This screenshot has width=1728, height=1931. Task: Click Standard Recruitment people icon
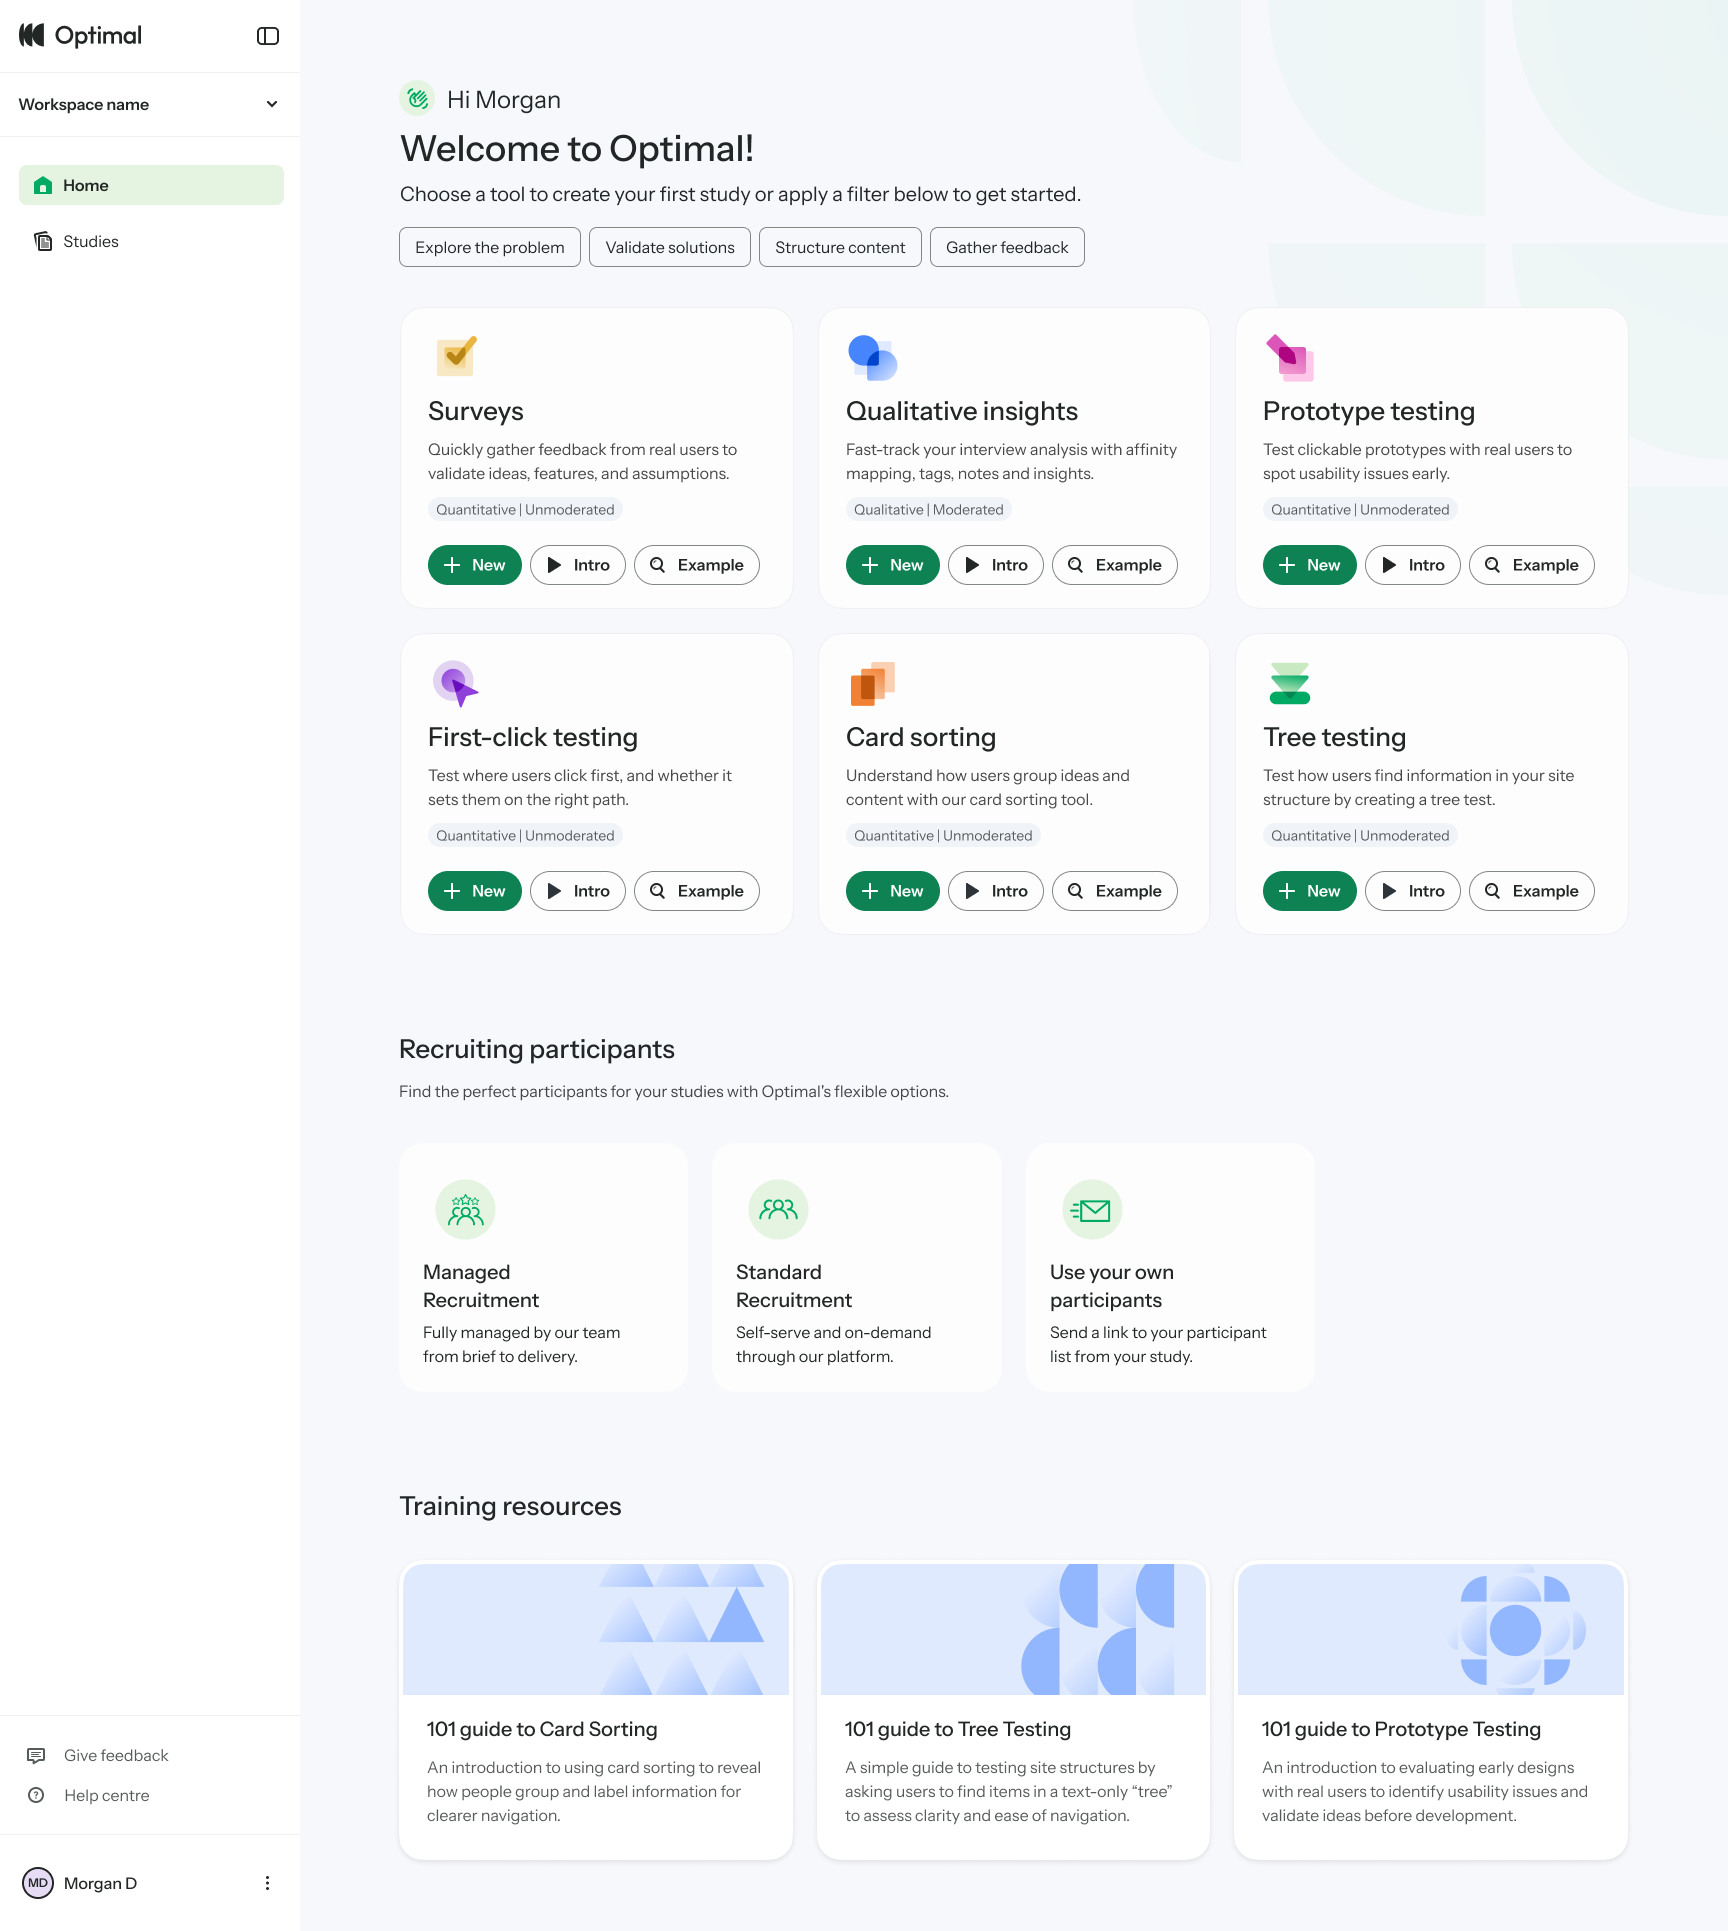tap(779, 1210)
